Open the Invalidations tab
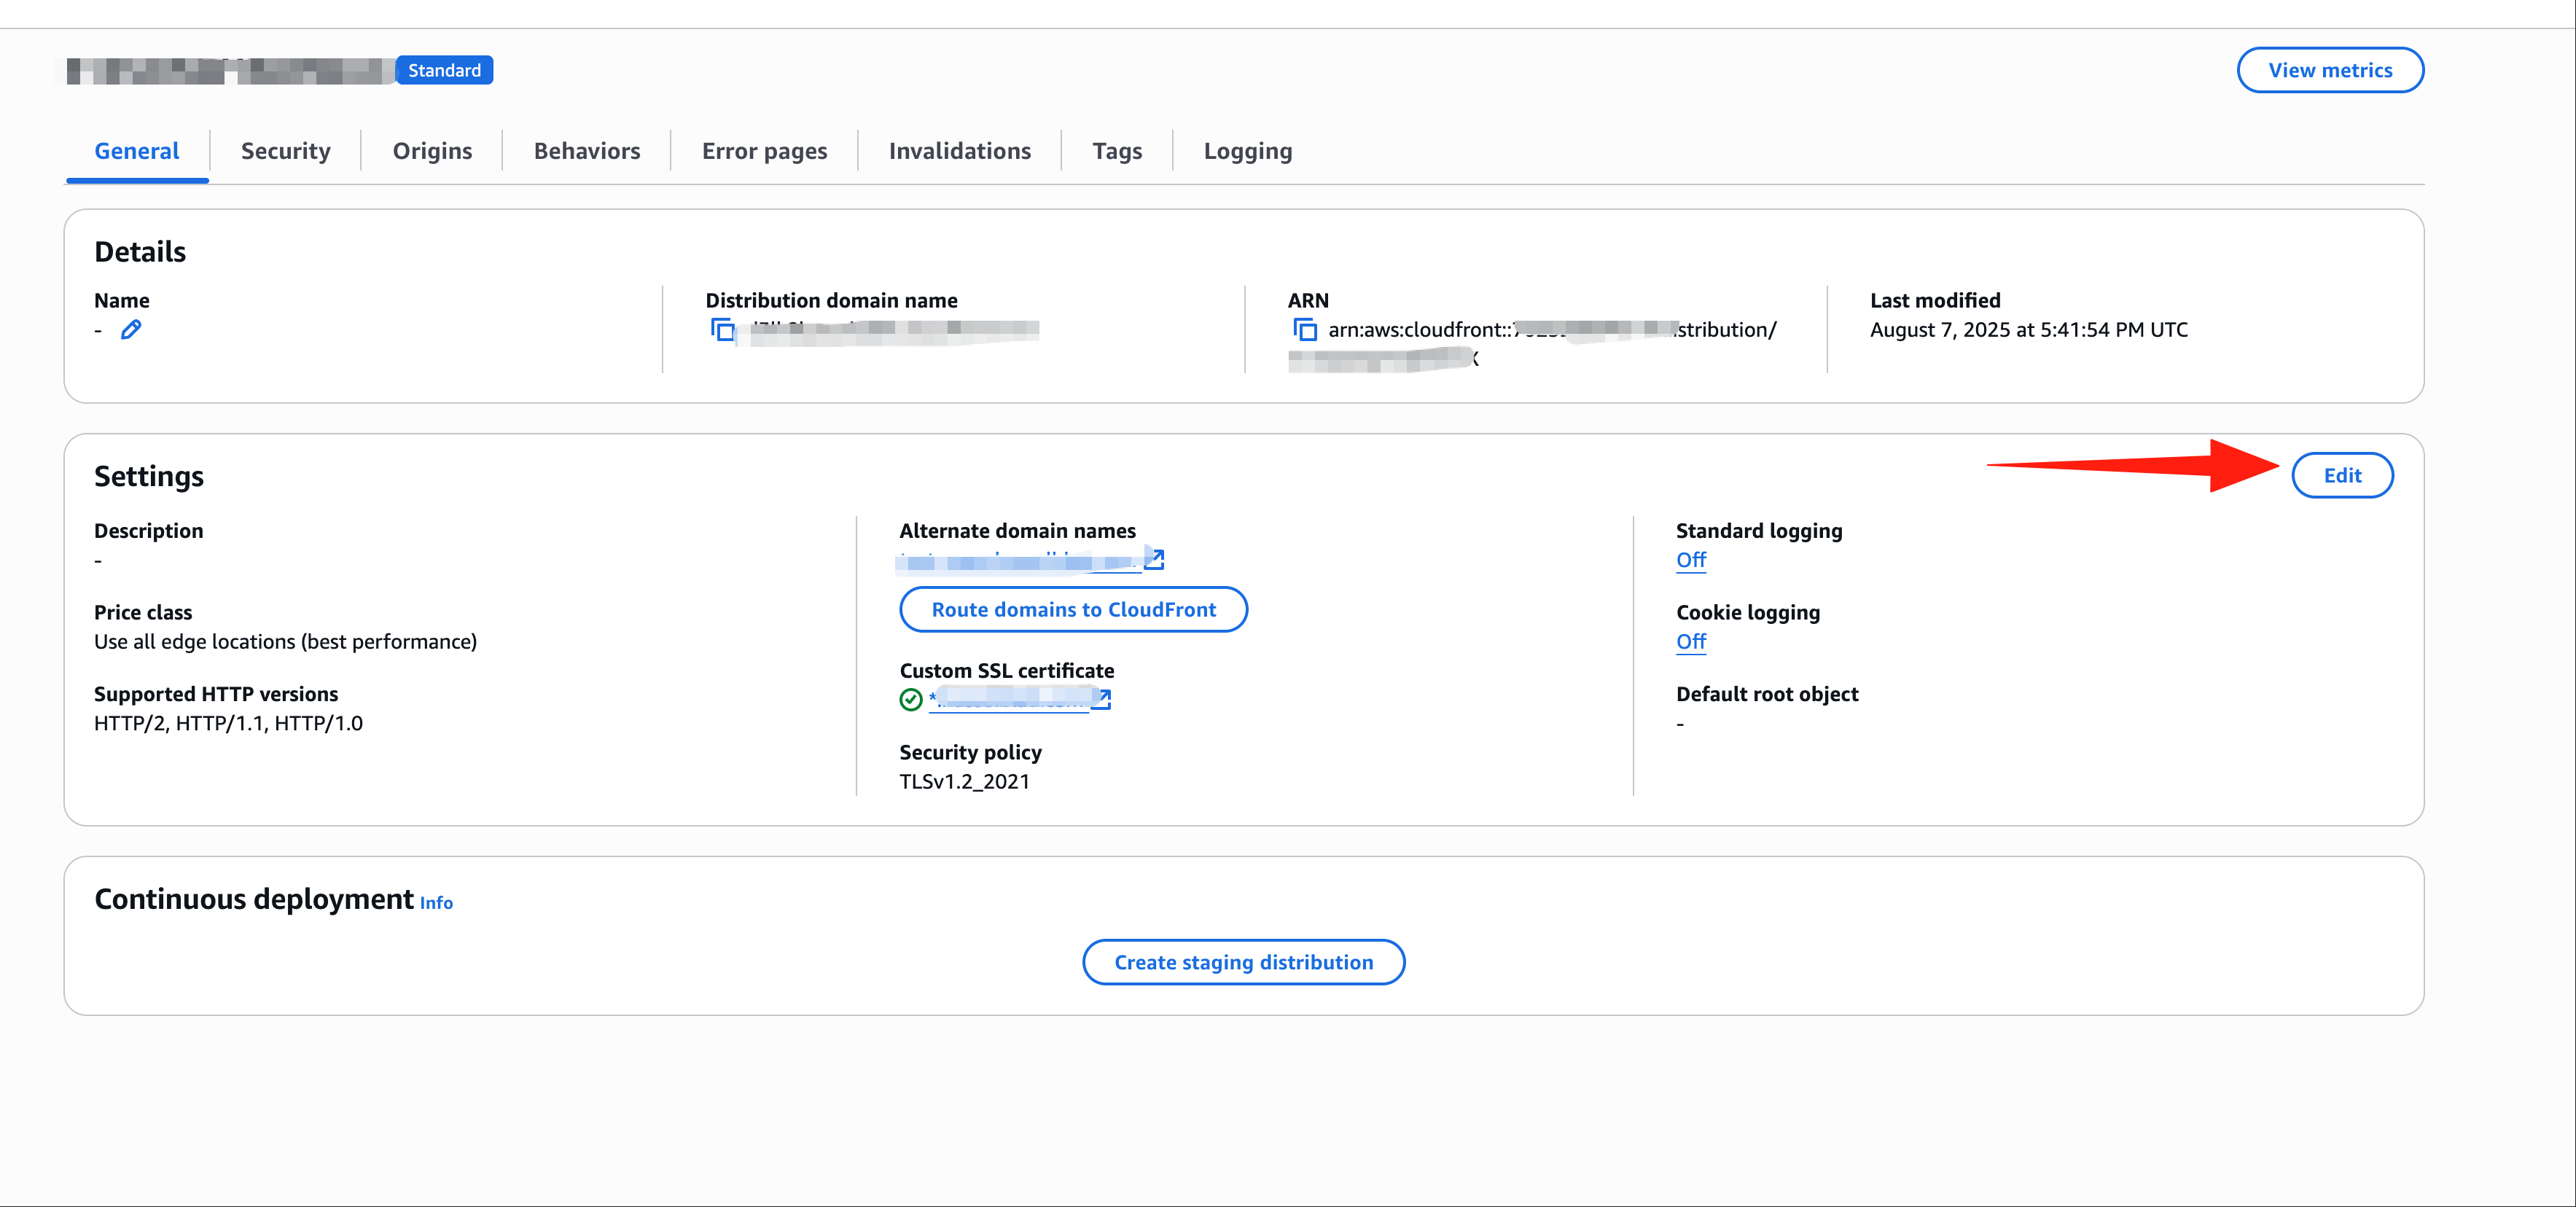The width and height of the screenshot is (2576, 1207). click(x=959, y=151)
